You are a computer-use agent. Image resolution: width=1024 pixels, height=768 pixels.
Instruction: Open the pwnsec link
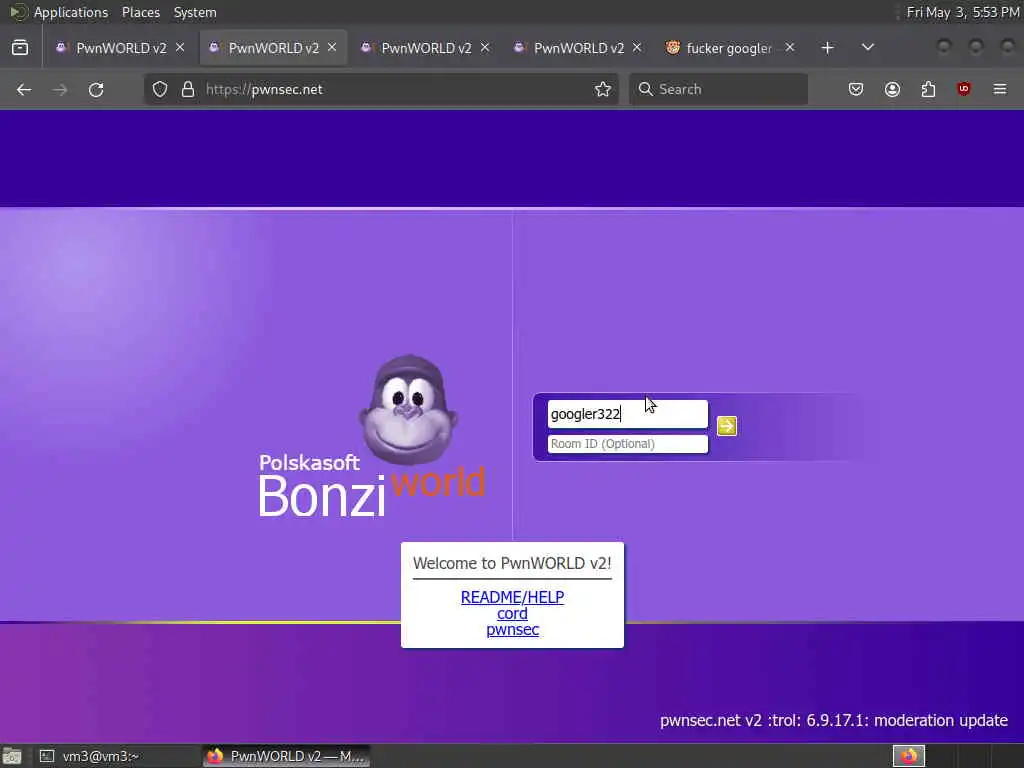pyautogui.click(x=512, y=630)
